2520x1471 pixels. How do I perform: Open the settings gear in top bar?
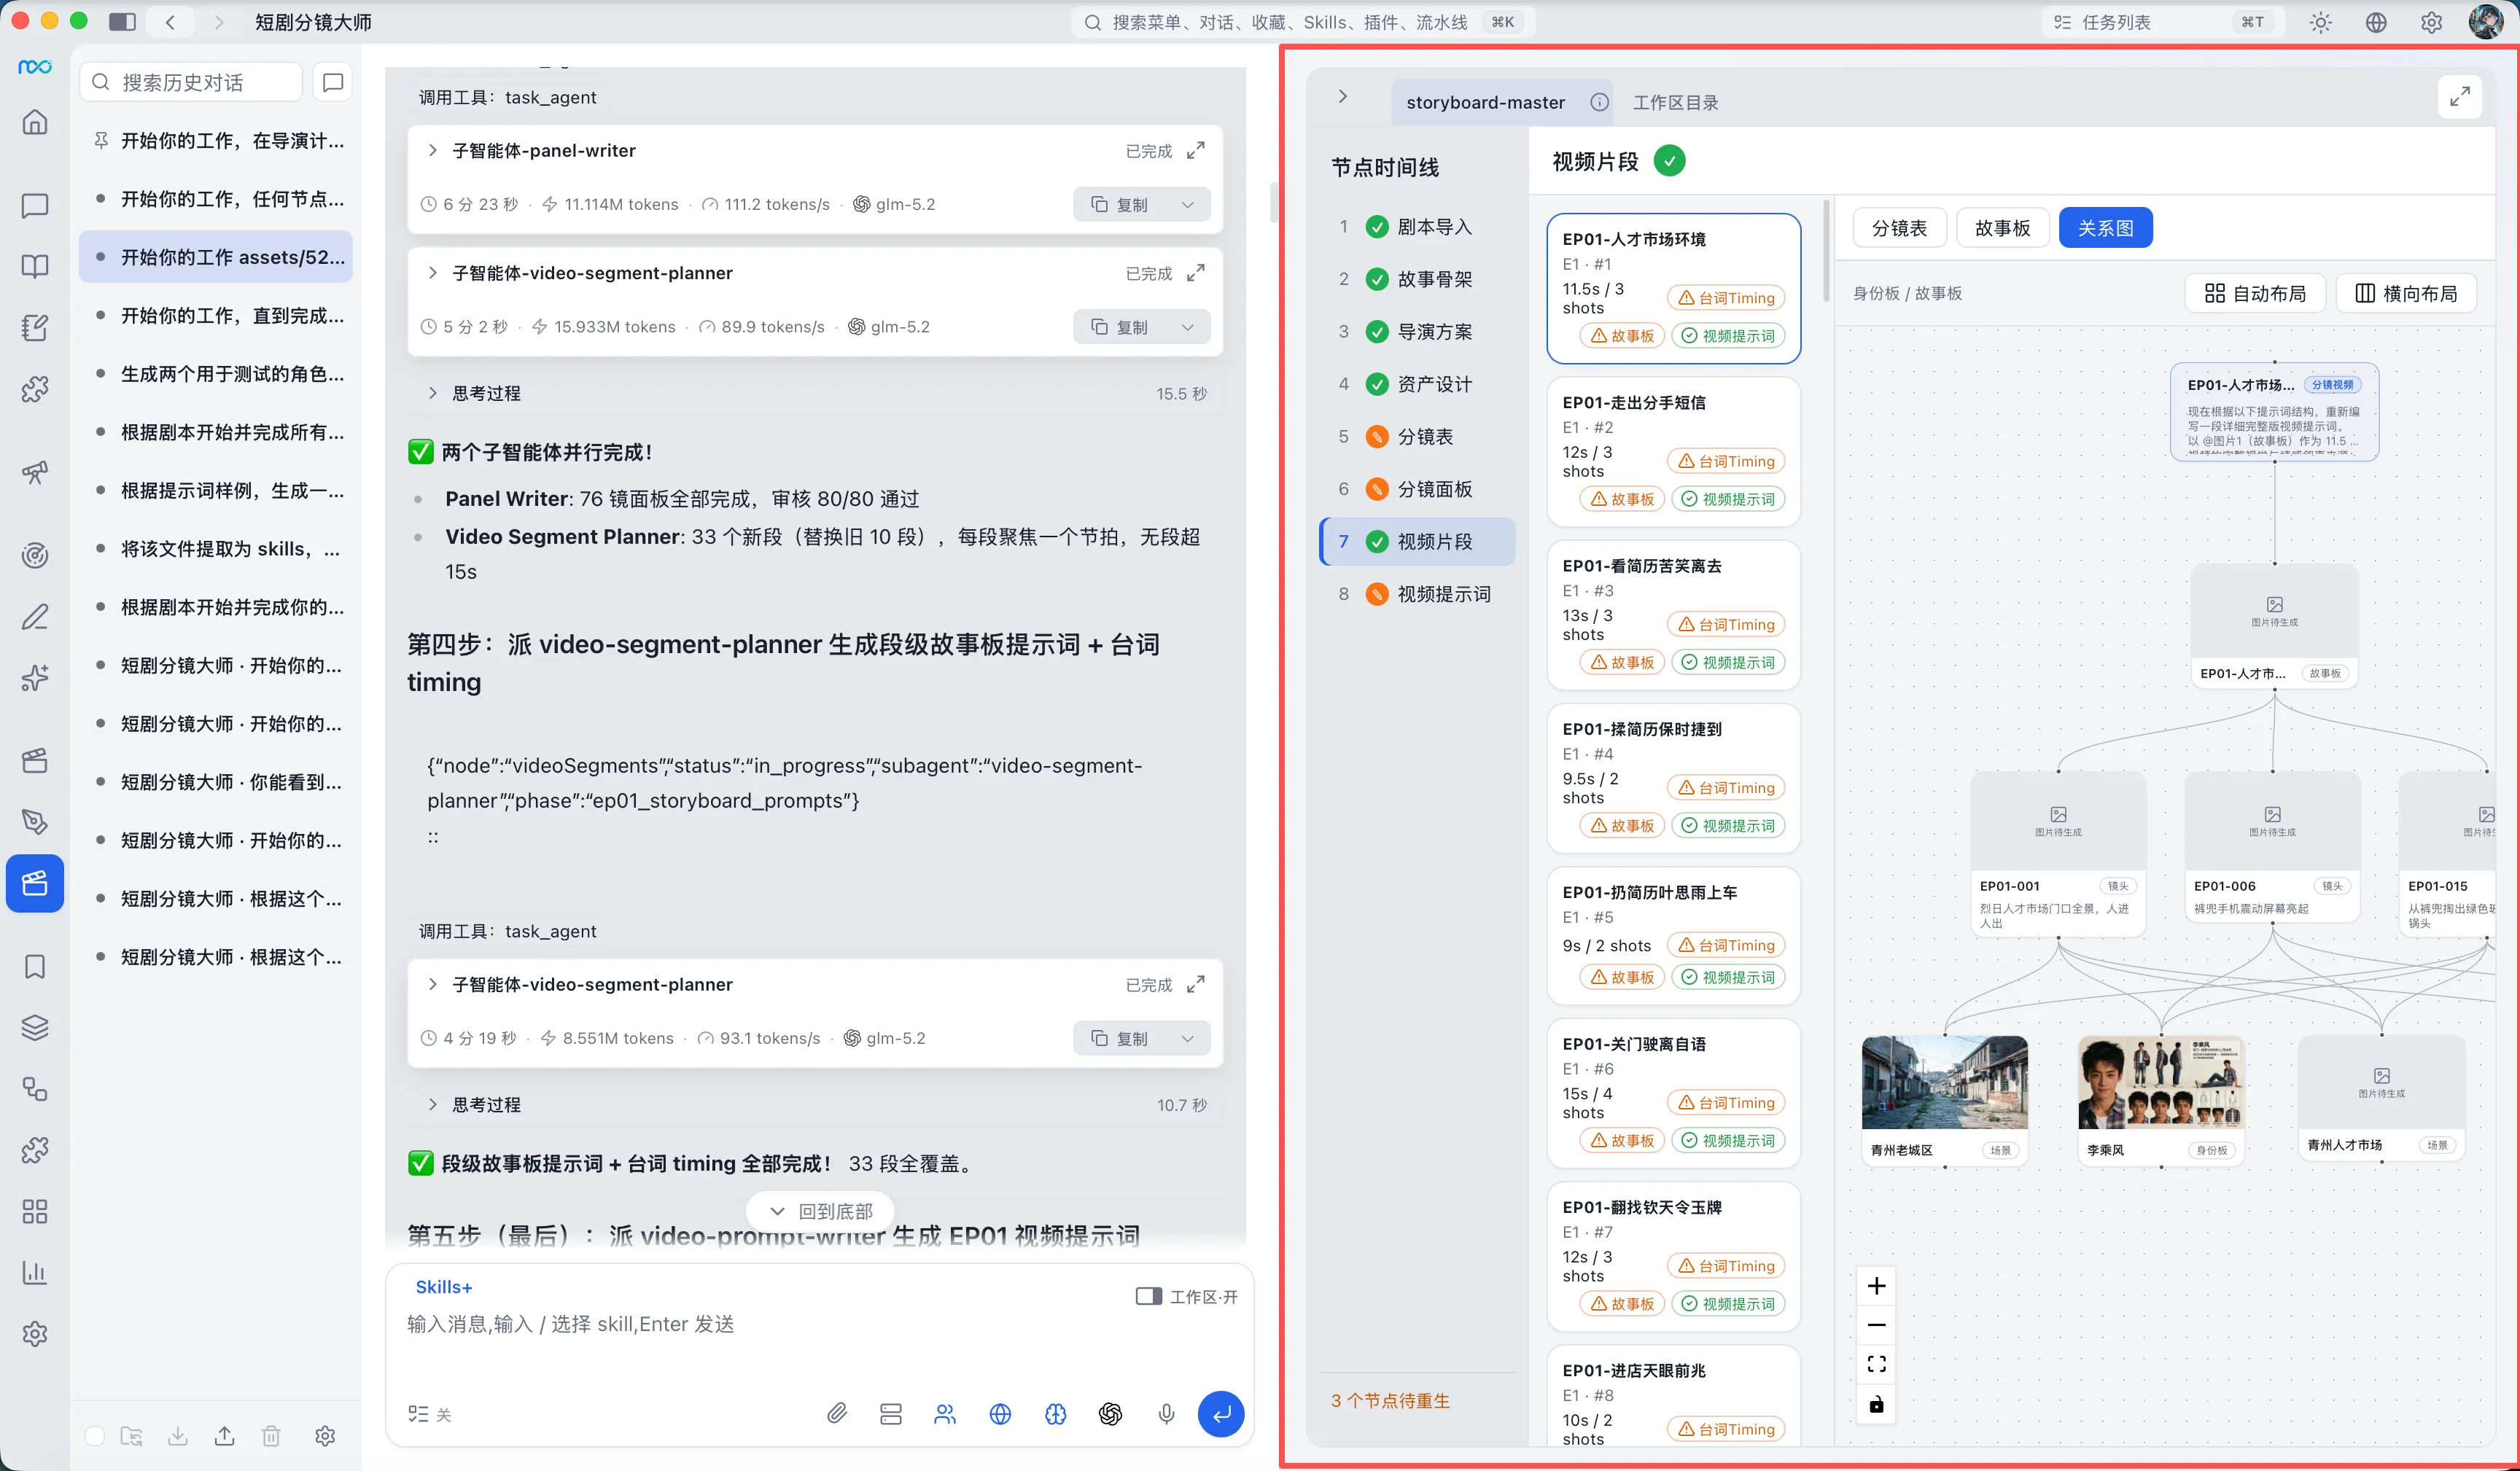click(x=2432, y=22)
